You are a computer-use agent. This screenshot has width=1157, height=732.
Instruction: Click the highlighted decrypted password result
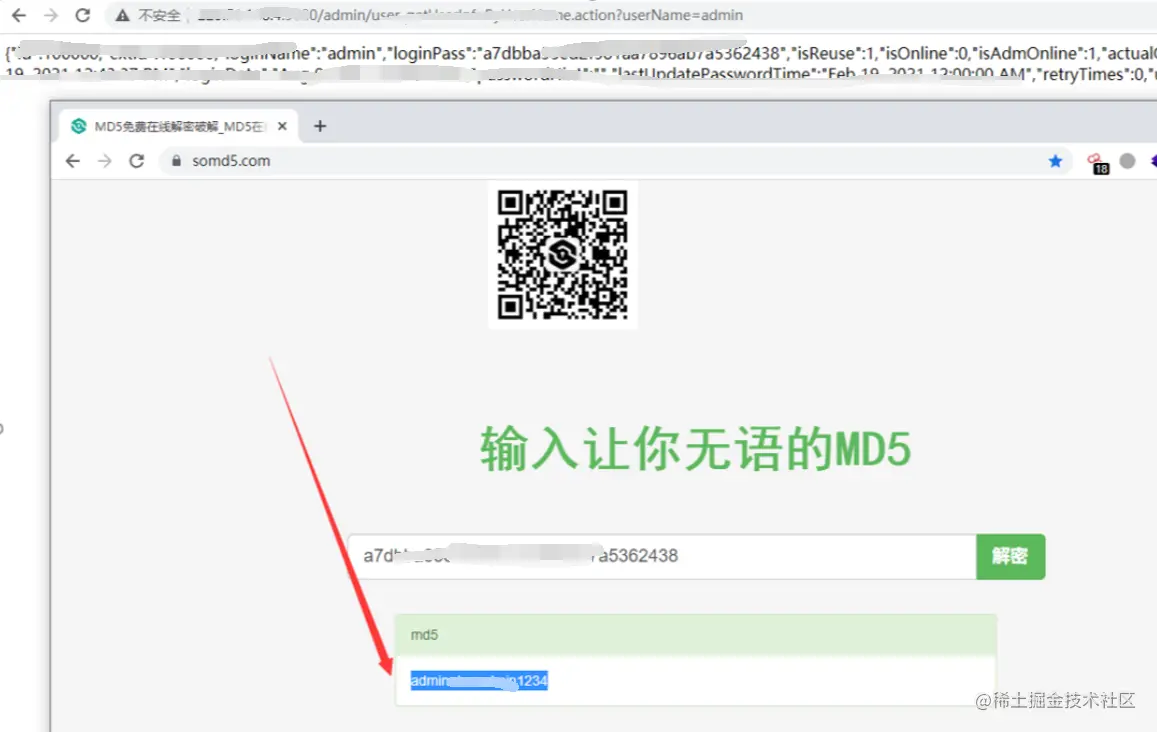(x=479, y=680)
